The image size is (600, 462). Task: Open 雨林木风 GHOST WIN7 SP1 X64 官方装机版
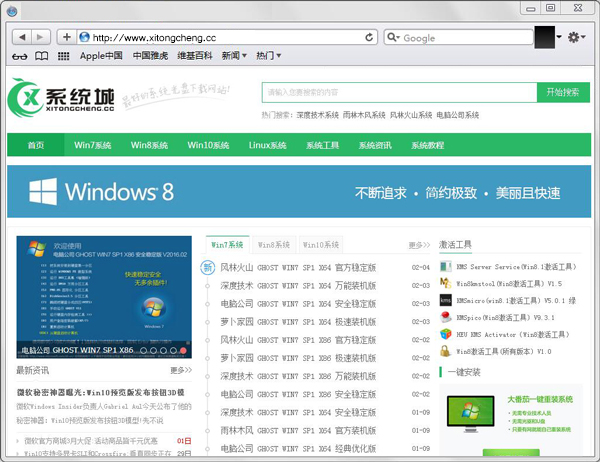point(298,430)
